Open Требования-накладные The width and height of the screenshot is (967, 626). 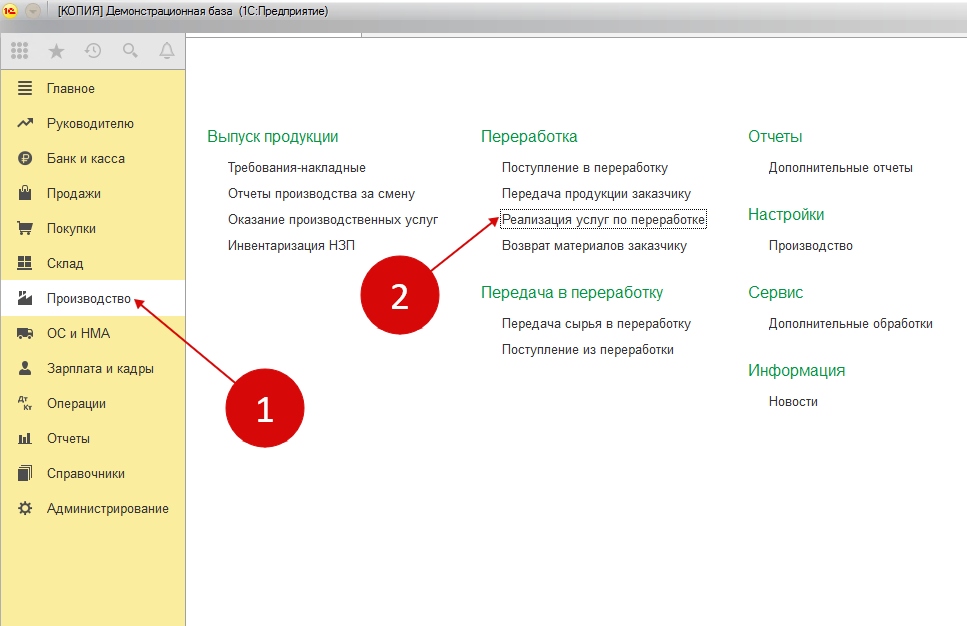tap(297, 168)
